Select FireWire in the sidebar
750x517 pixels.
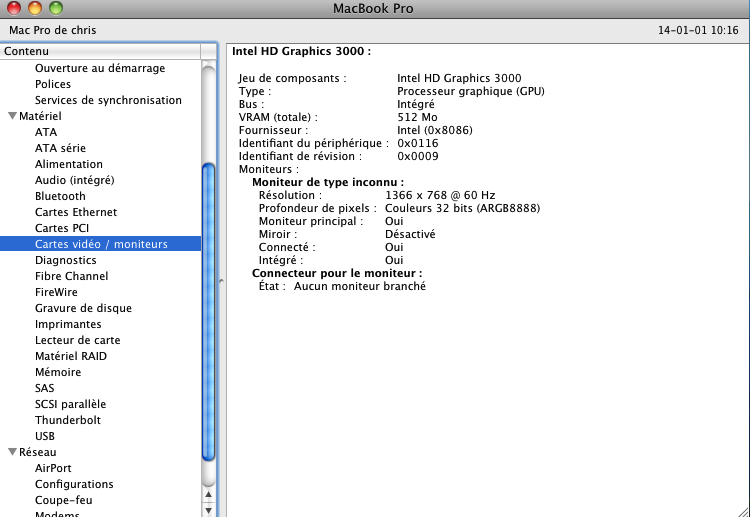pos(56,292)
